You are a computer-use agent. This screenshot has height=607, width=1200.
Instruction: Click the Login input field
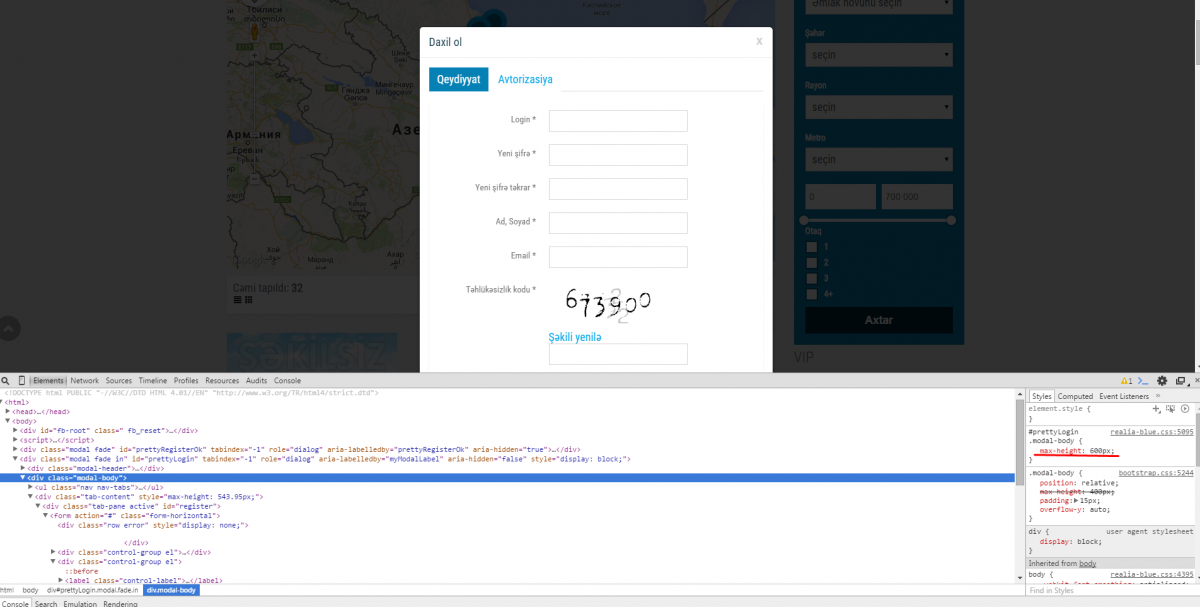click(x=618, y=121)
